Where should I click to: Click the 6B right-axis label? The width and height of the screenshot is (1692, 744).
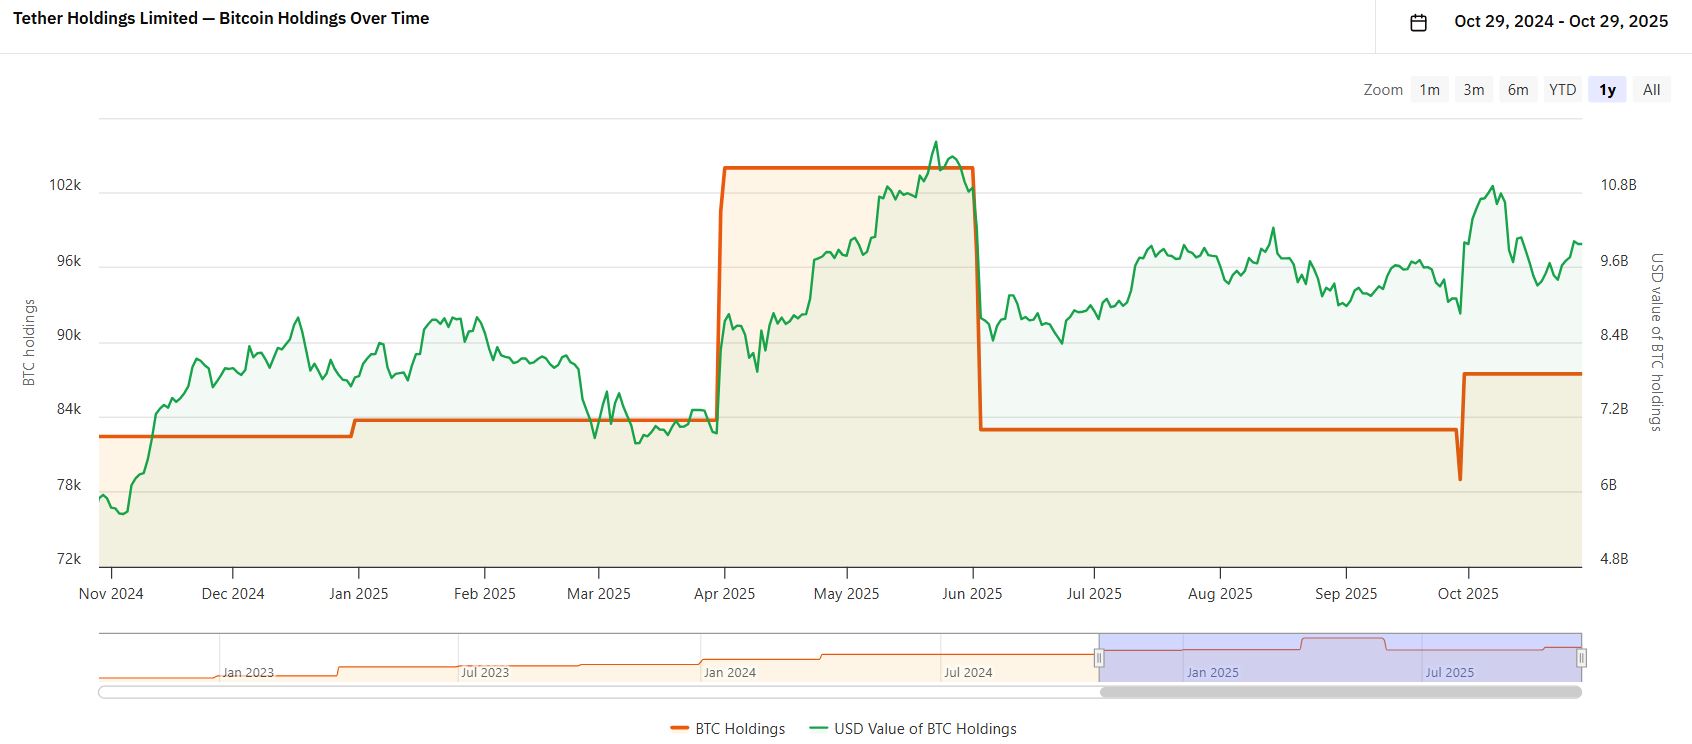[1608, 485]
